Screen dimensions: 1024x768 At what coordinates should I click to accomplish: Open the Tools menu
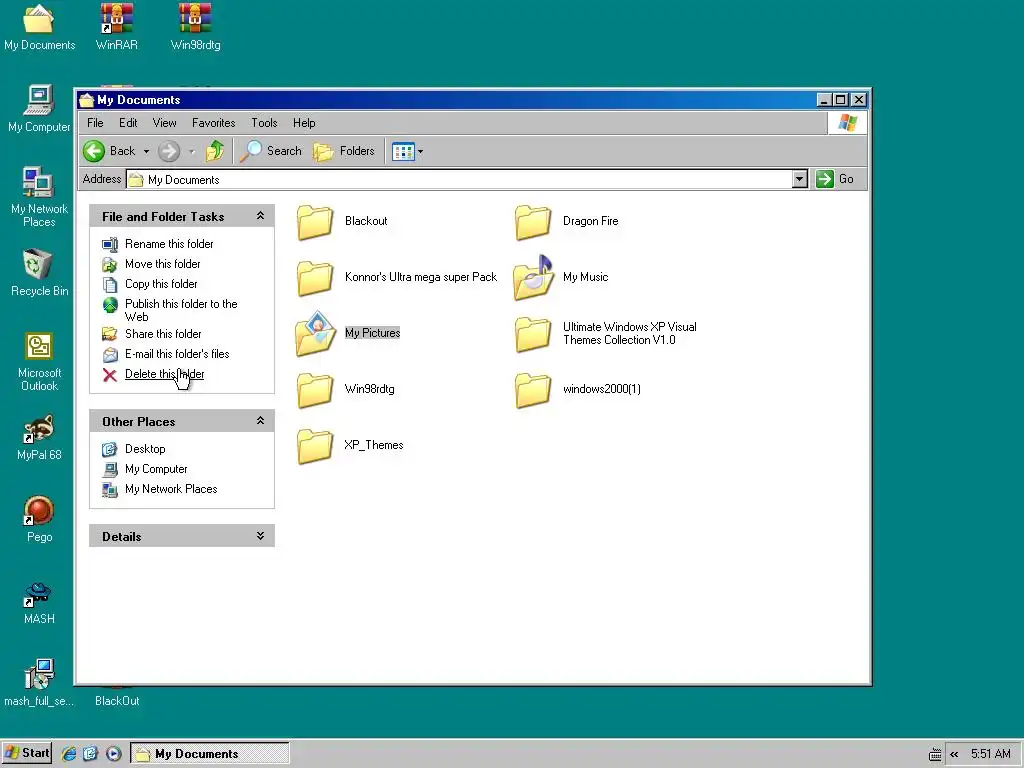(264, 123)
